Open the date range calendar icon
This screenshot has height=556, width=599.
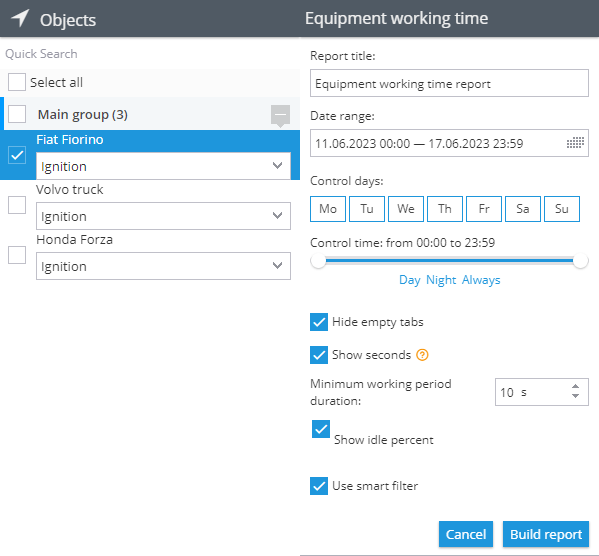575,143
